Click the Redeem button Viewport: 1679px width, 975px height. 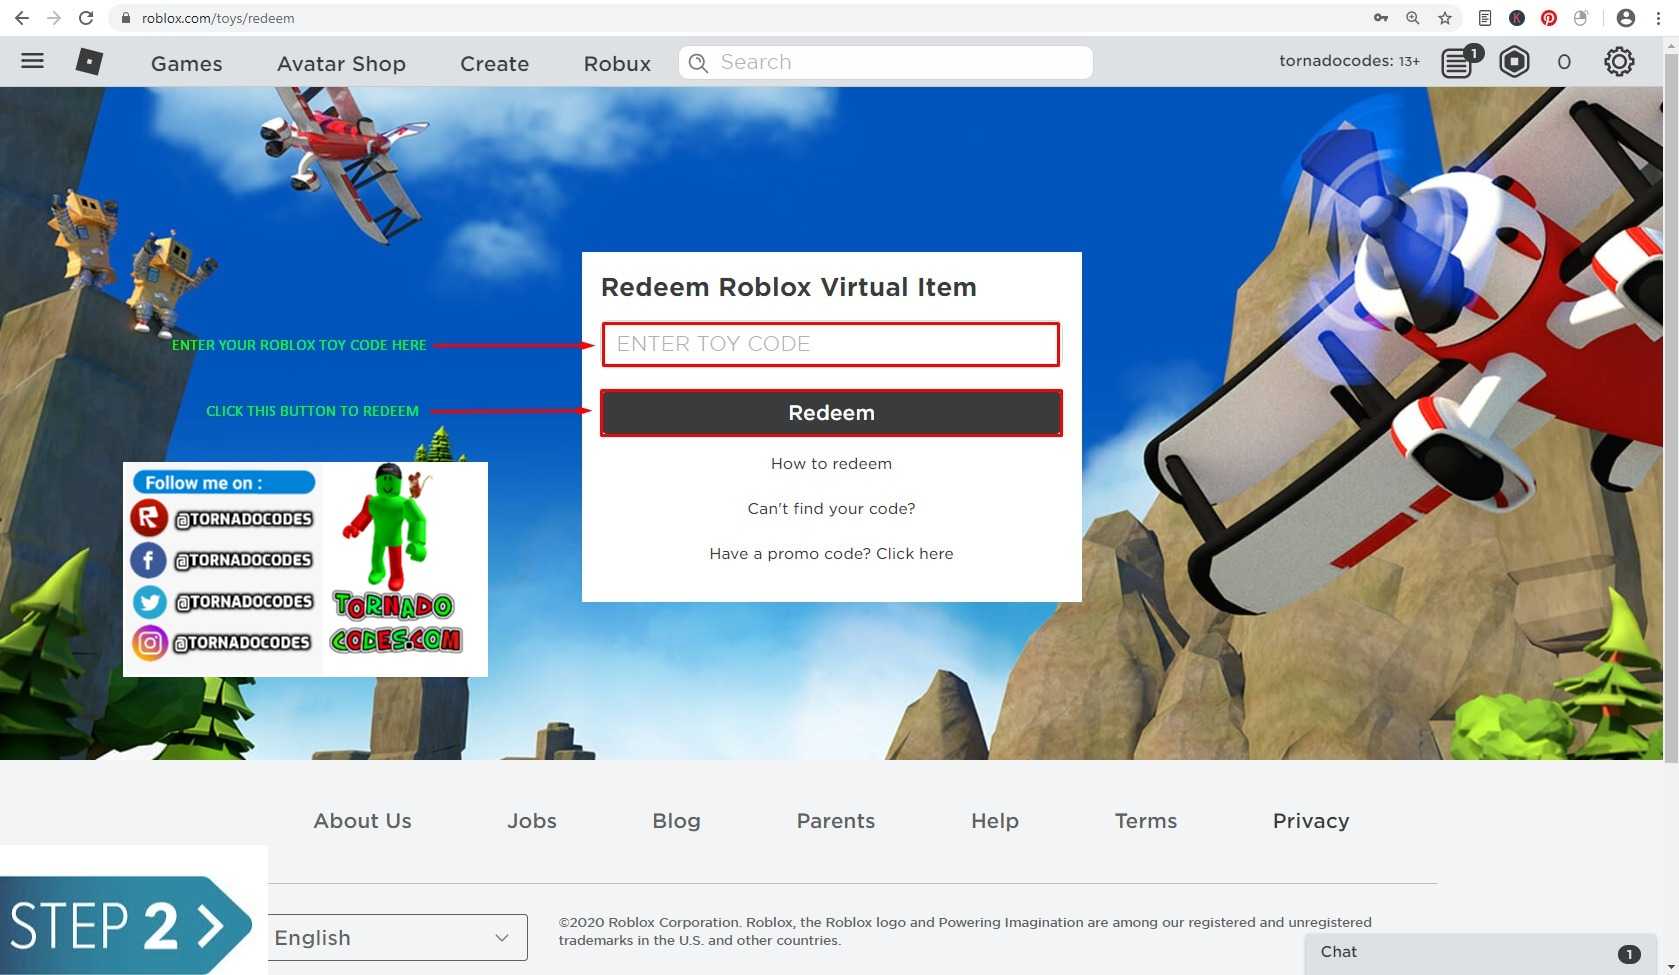pyautogui.click(x=831, y=413)
